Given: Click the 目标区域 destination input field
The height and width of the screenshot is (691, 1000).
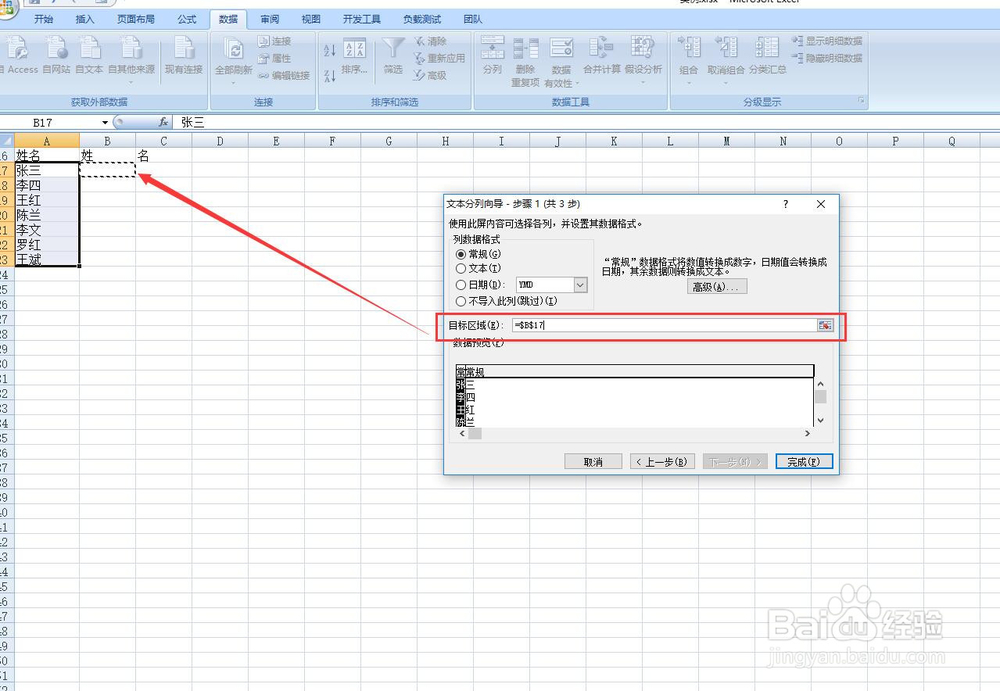Looking at the screenshot, I should pos(664,325).
